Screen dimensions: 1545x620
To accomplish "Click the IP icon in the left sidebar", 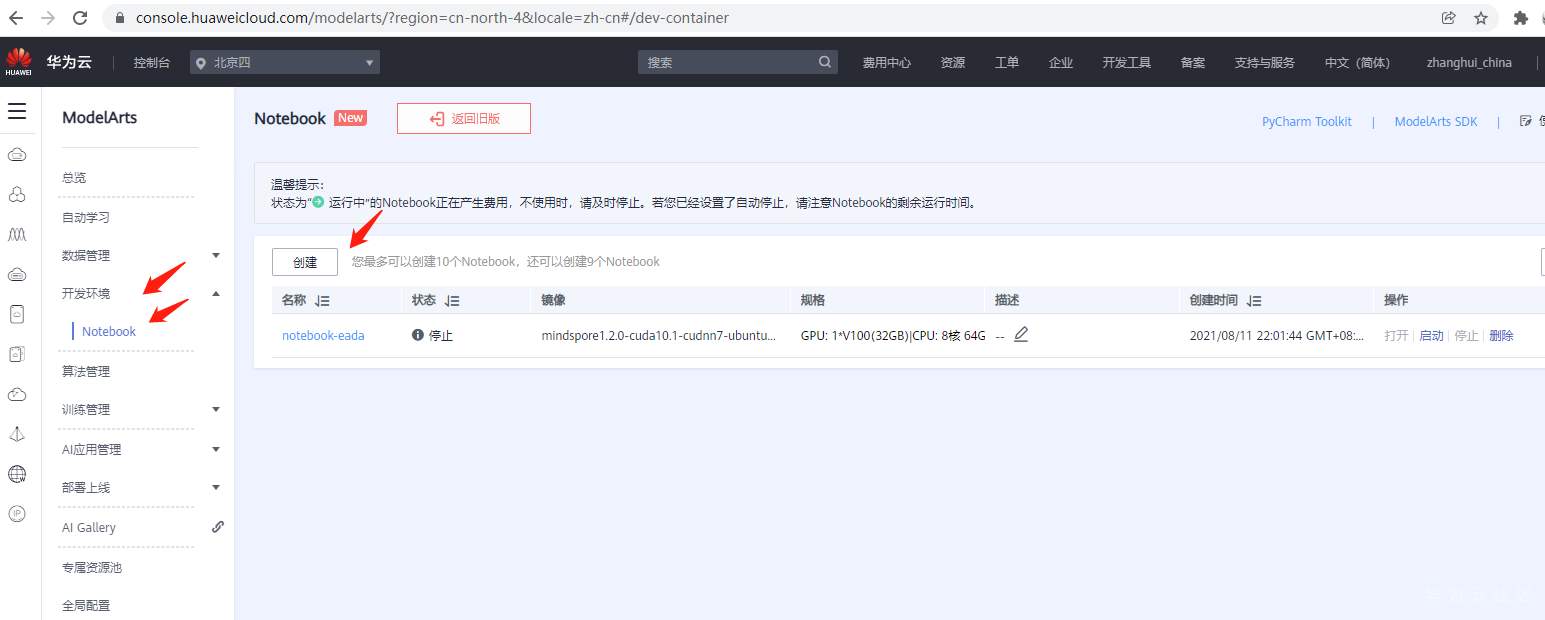I will coord(17,513).
